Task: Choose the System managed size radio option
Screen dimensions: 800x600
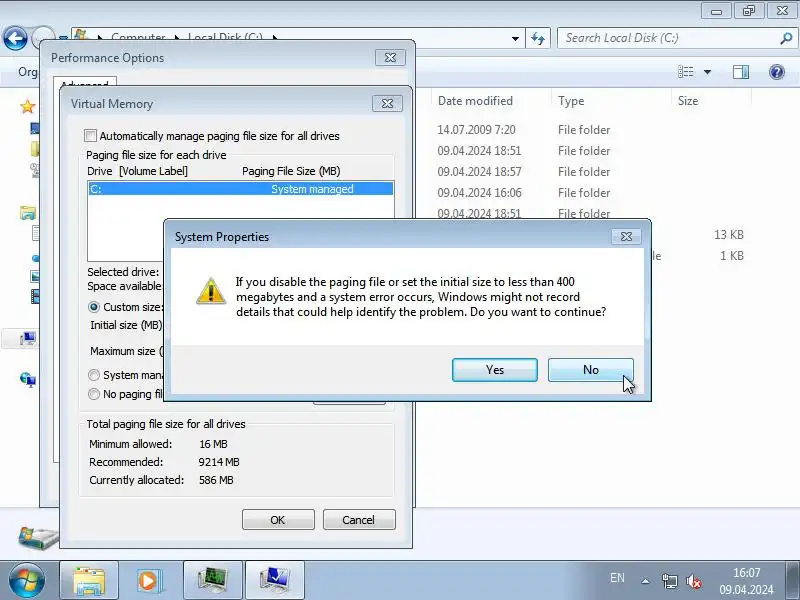Action: coord(94,376)
